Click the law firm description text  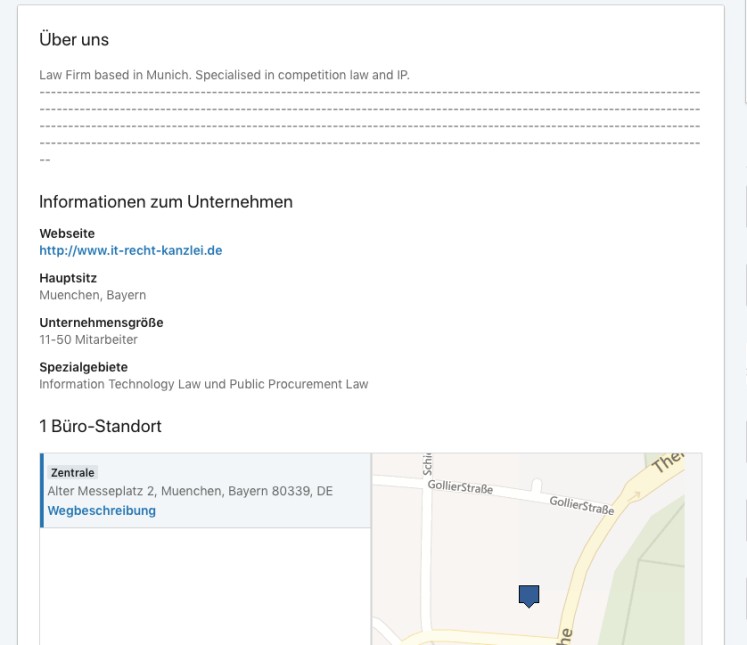tap(224, 75)
